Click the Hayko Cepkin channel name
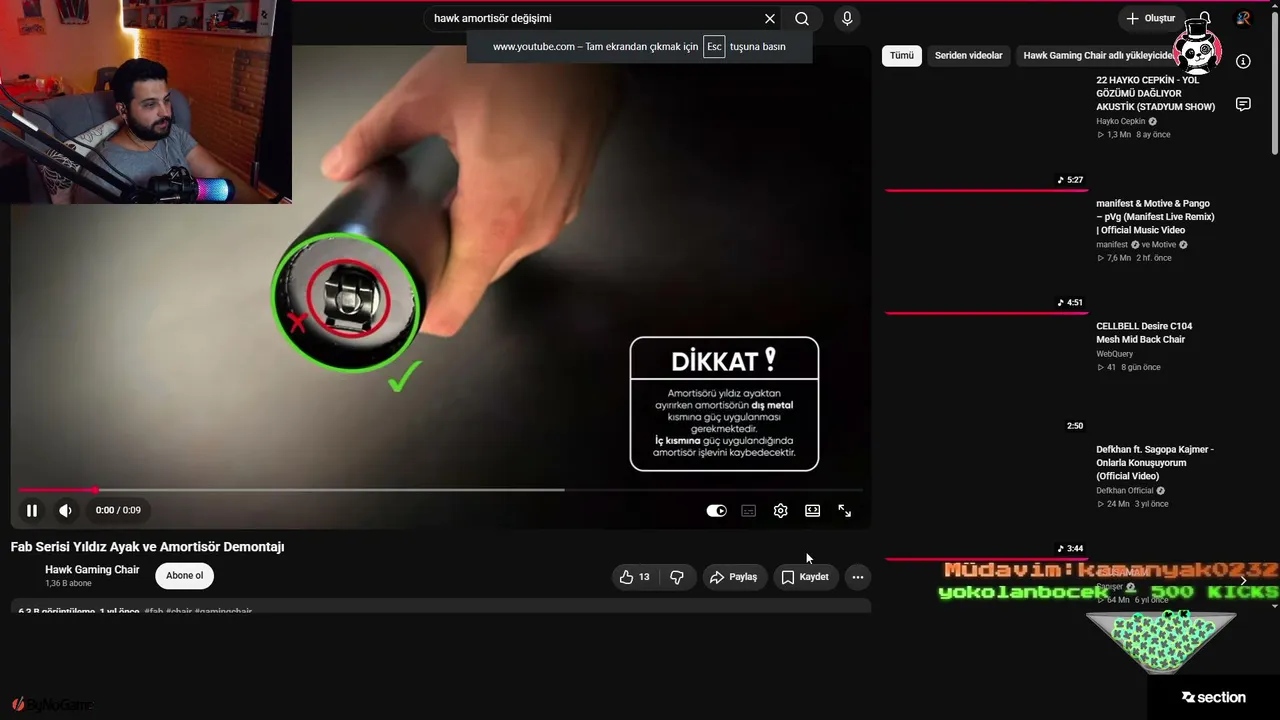1280x720 pixels. [1121, 122]
